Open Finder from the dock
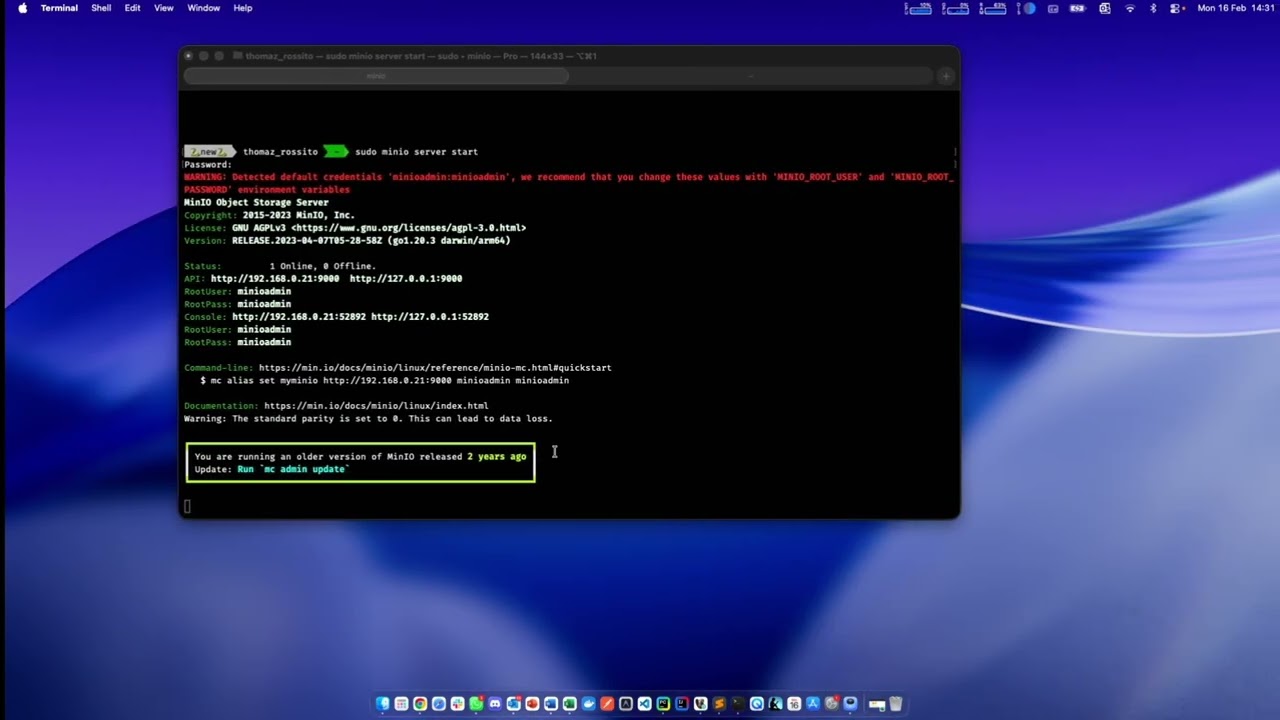Viewport: 1280px width, 720px height. pos(383,704)
